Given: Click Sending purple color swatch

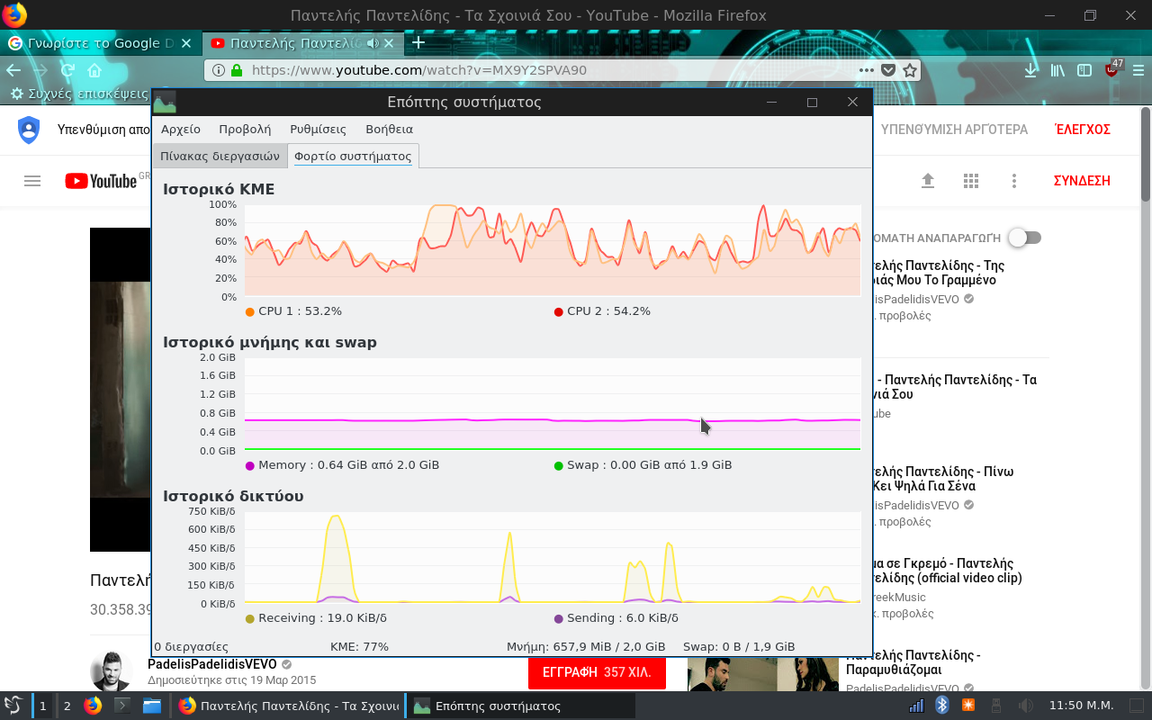Looking at the screenshot, I should coord(558,619).
